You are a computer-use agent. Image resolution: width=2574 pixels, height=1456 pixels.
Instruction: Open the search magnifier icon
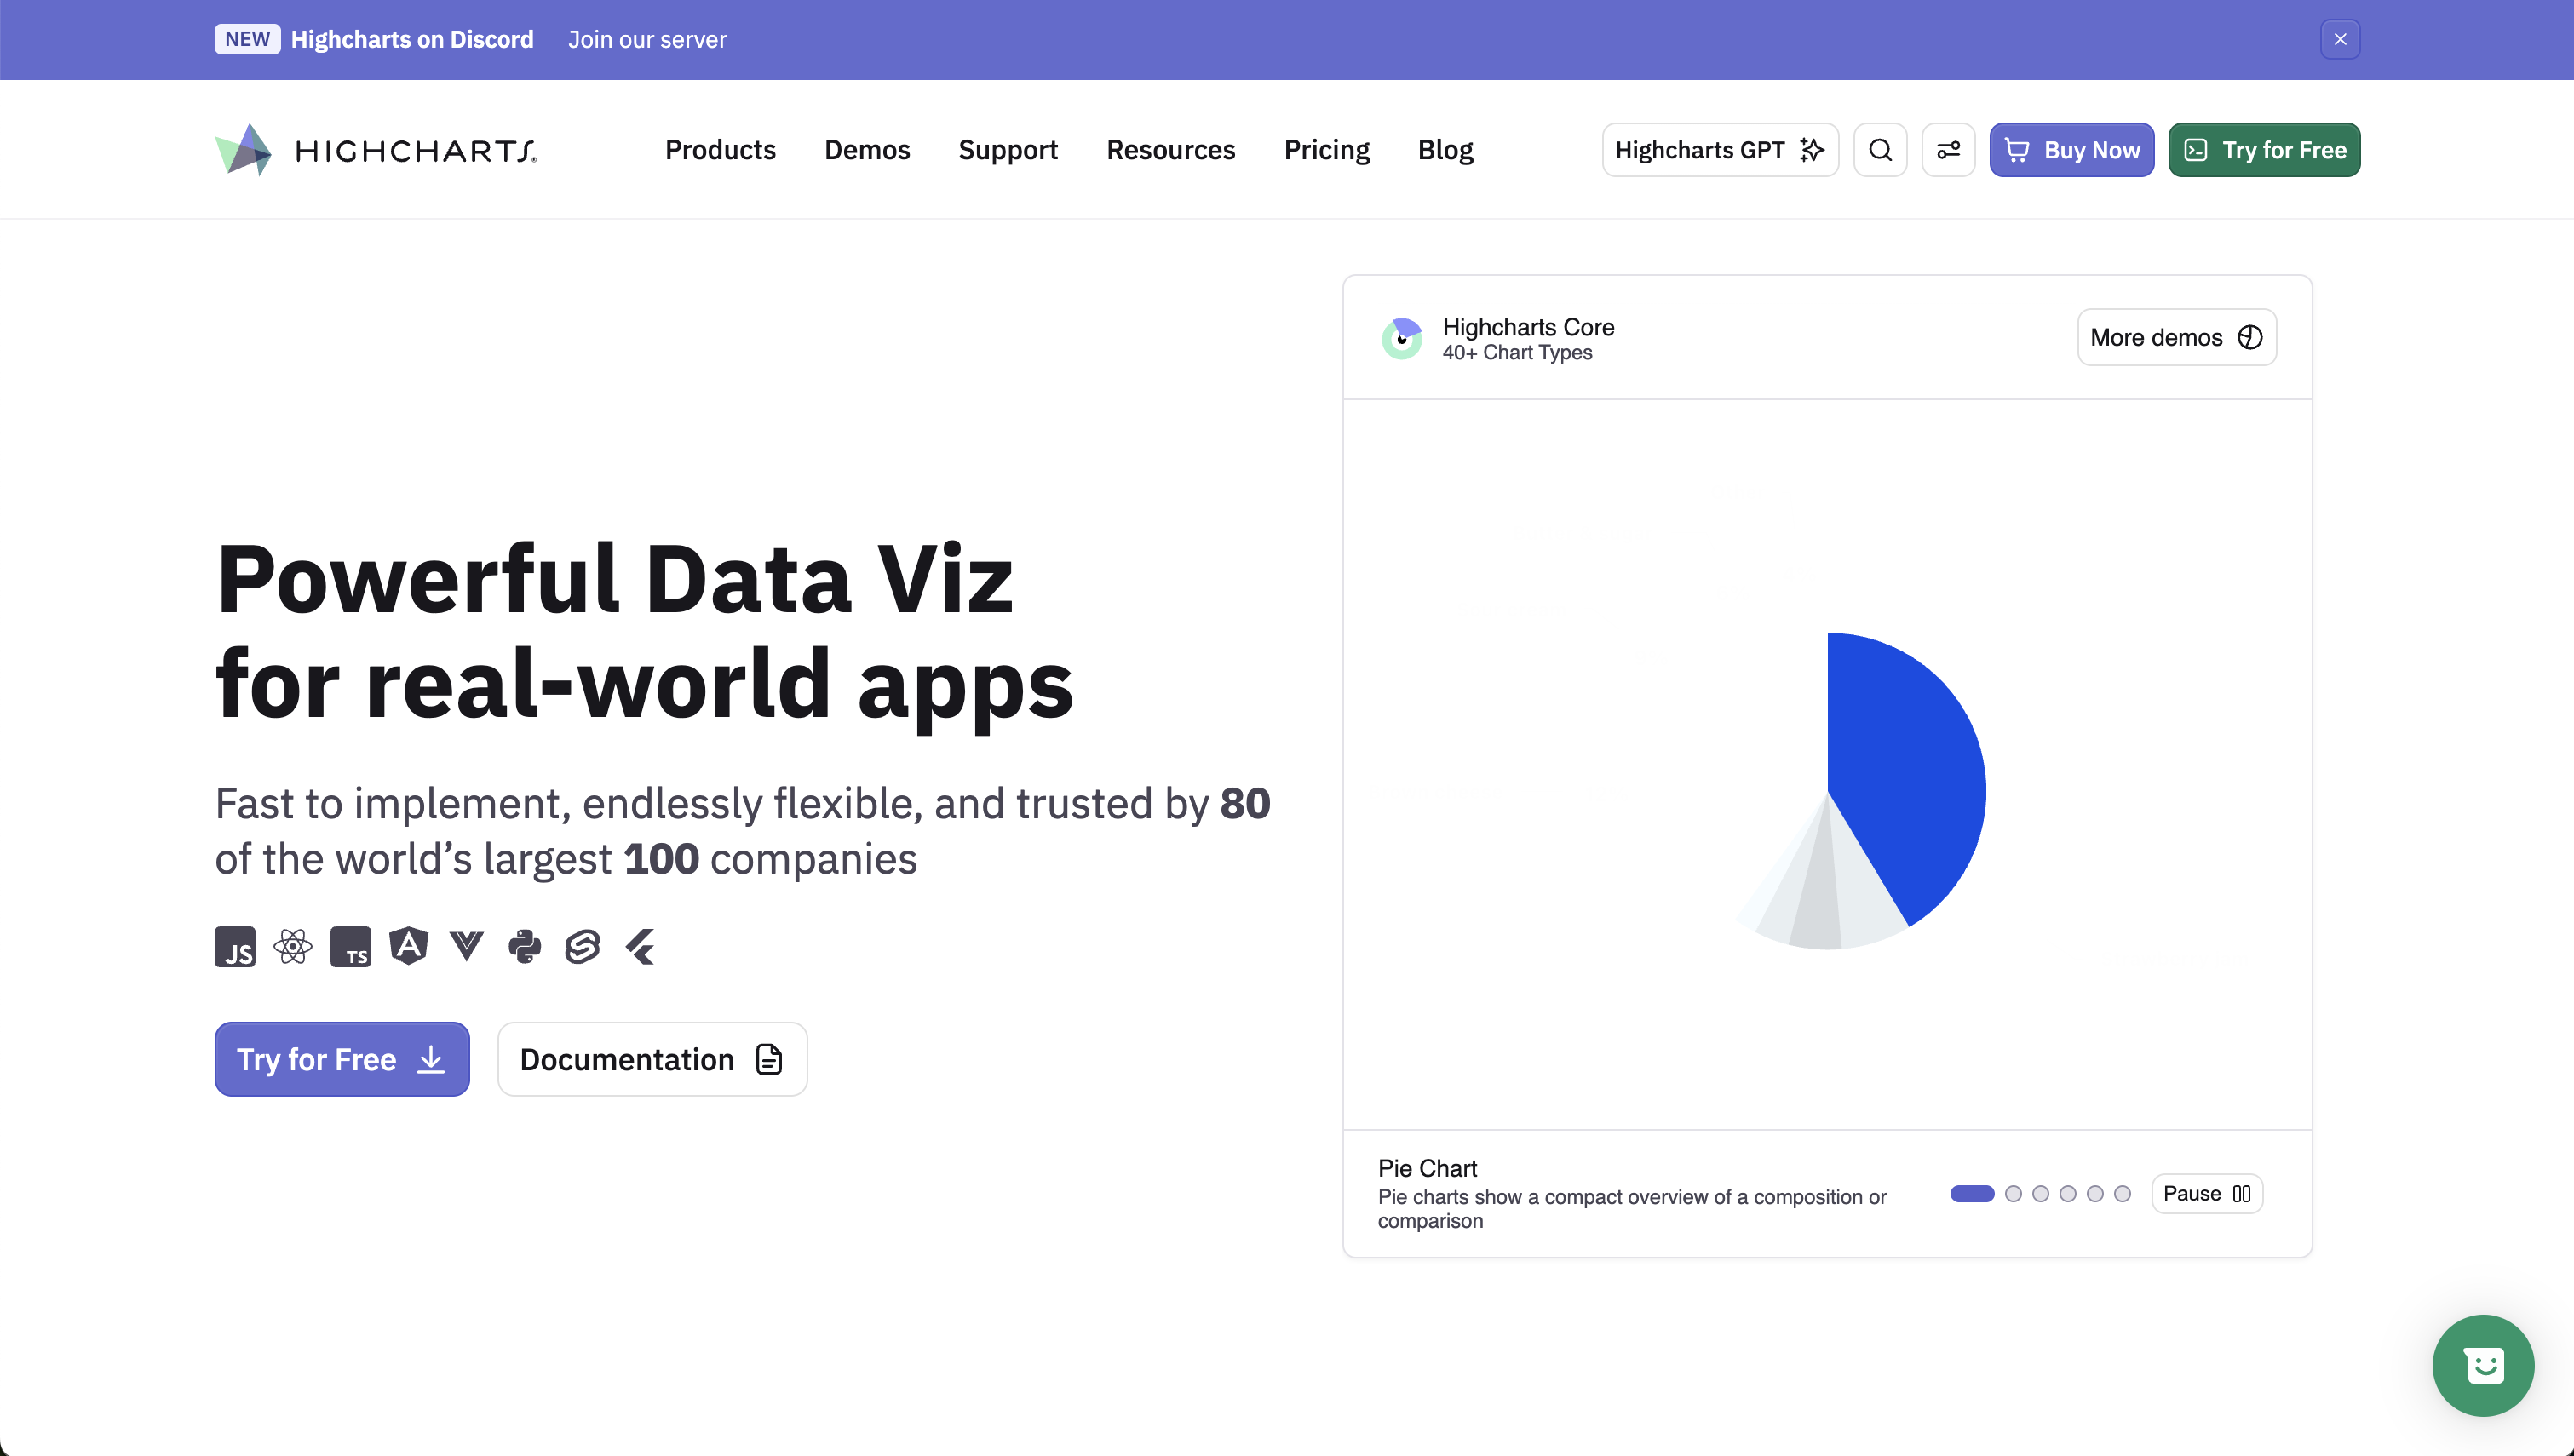coord(1880,150)
